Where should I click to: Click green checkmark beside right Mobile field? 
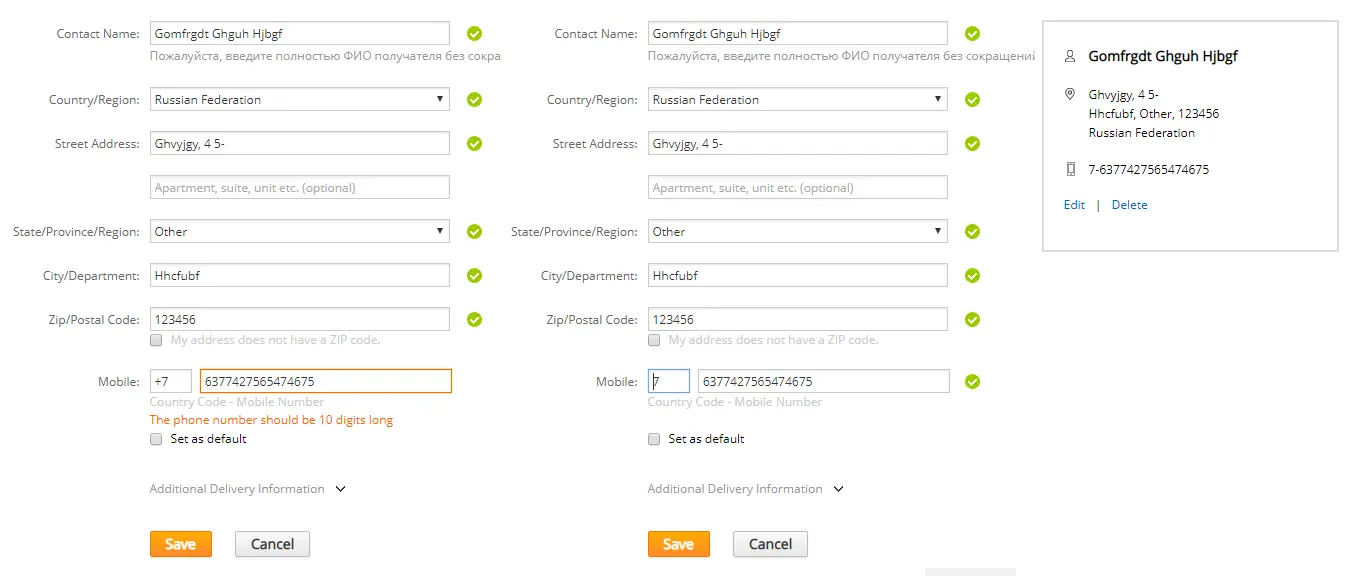[x=973, y=381]
